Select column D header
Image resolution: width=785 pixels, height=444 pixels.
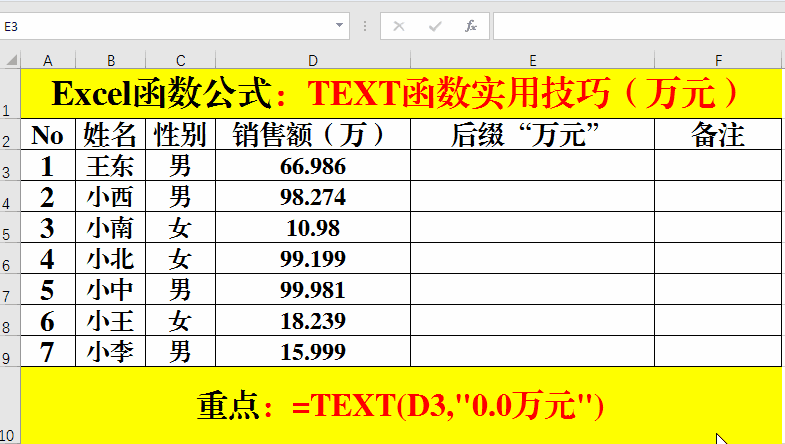313,60
